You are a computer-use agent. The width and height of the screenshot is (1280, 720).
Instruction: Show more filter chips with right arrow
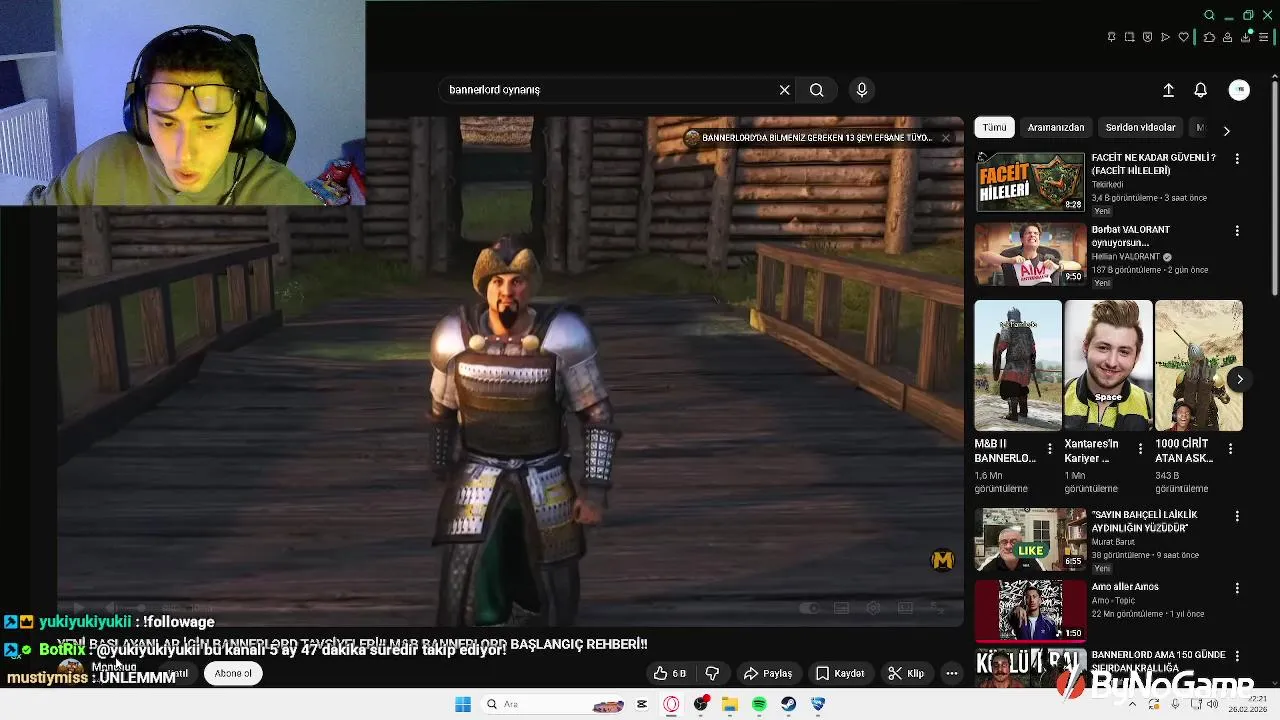(1227, 131)
